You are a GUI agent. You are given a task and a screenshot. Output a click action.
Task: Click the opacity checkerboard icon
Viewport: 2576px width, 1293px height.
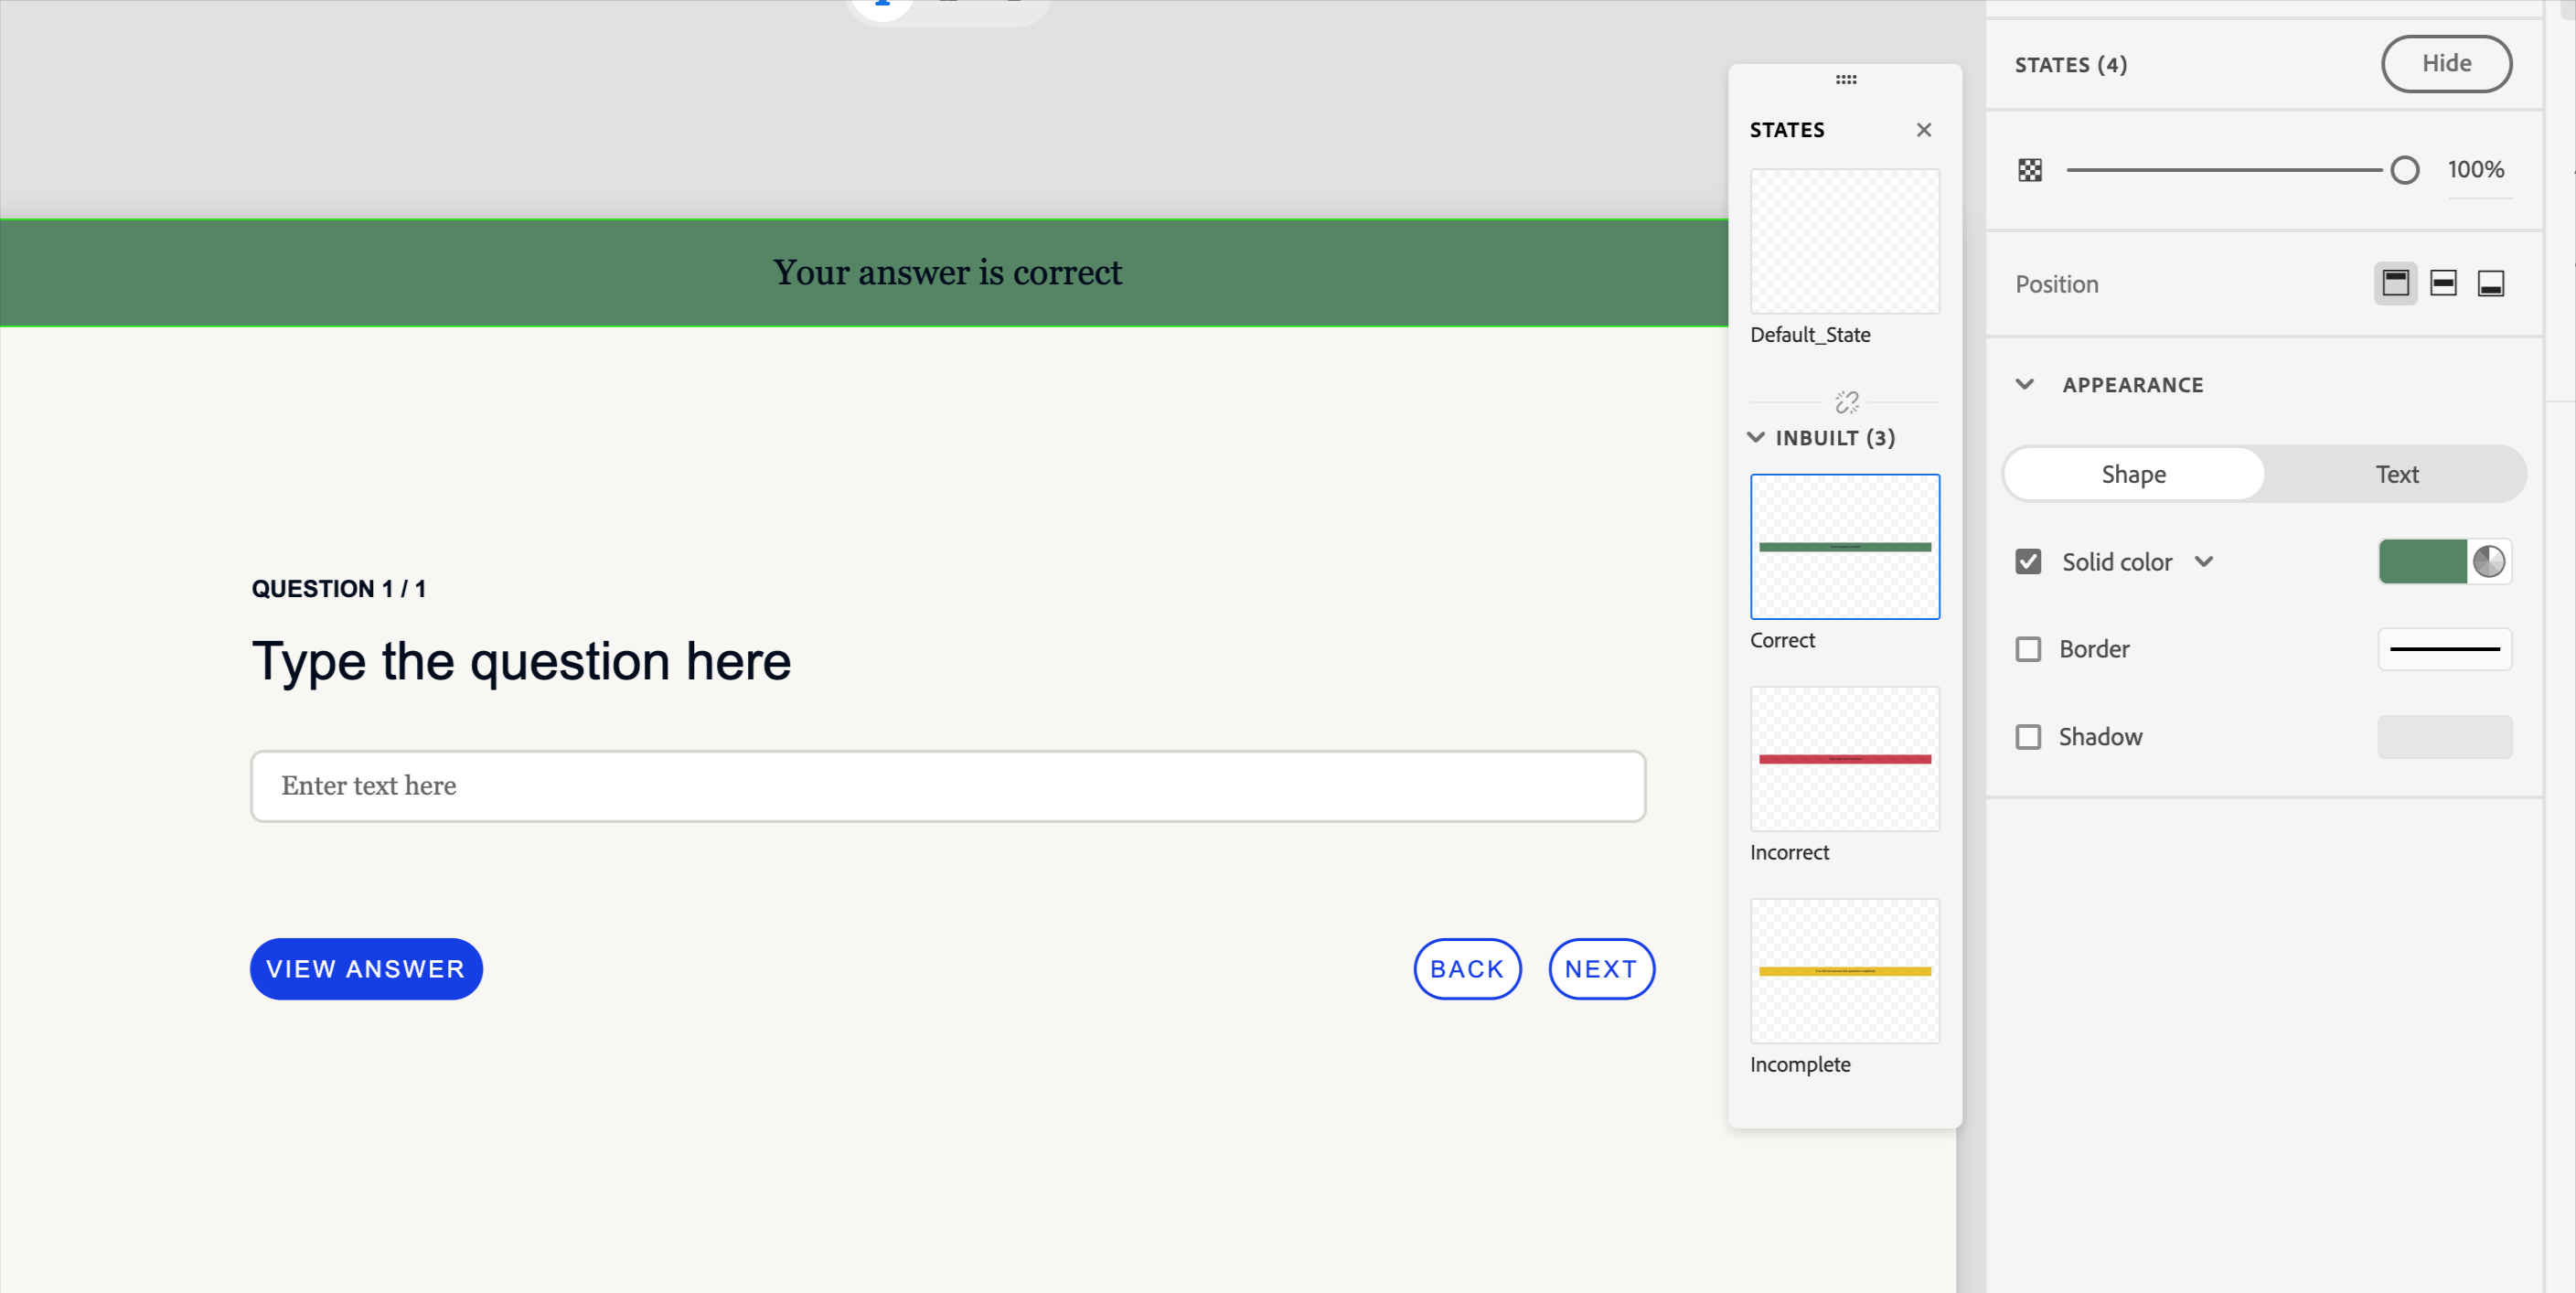pos(2029,170)
